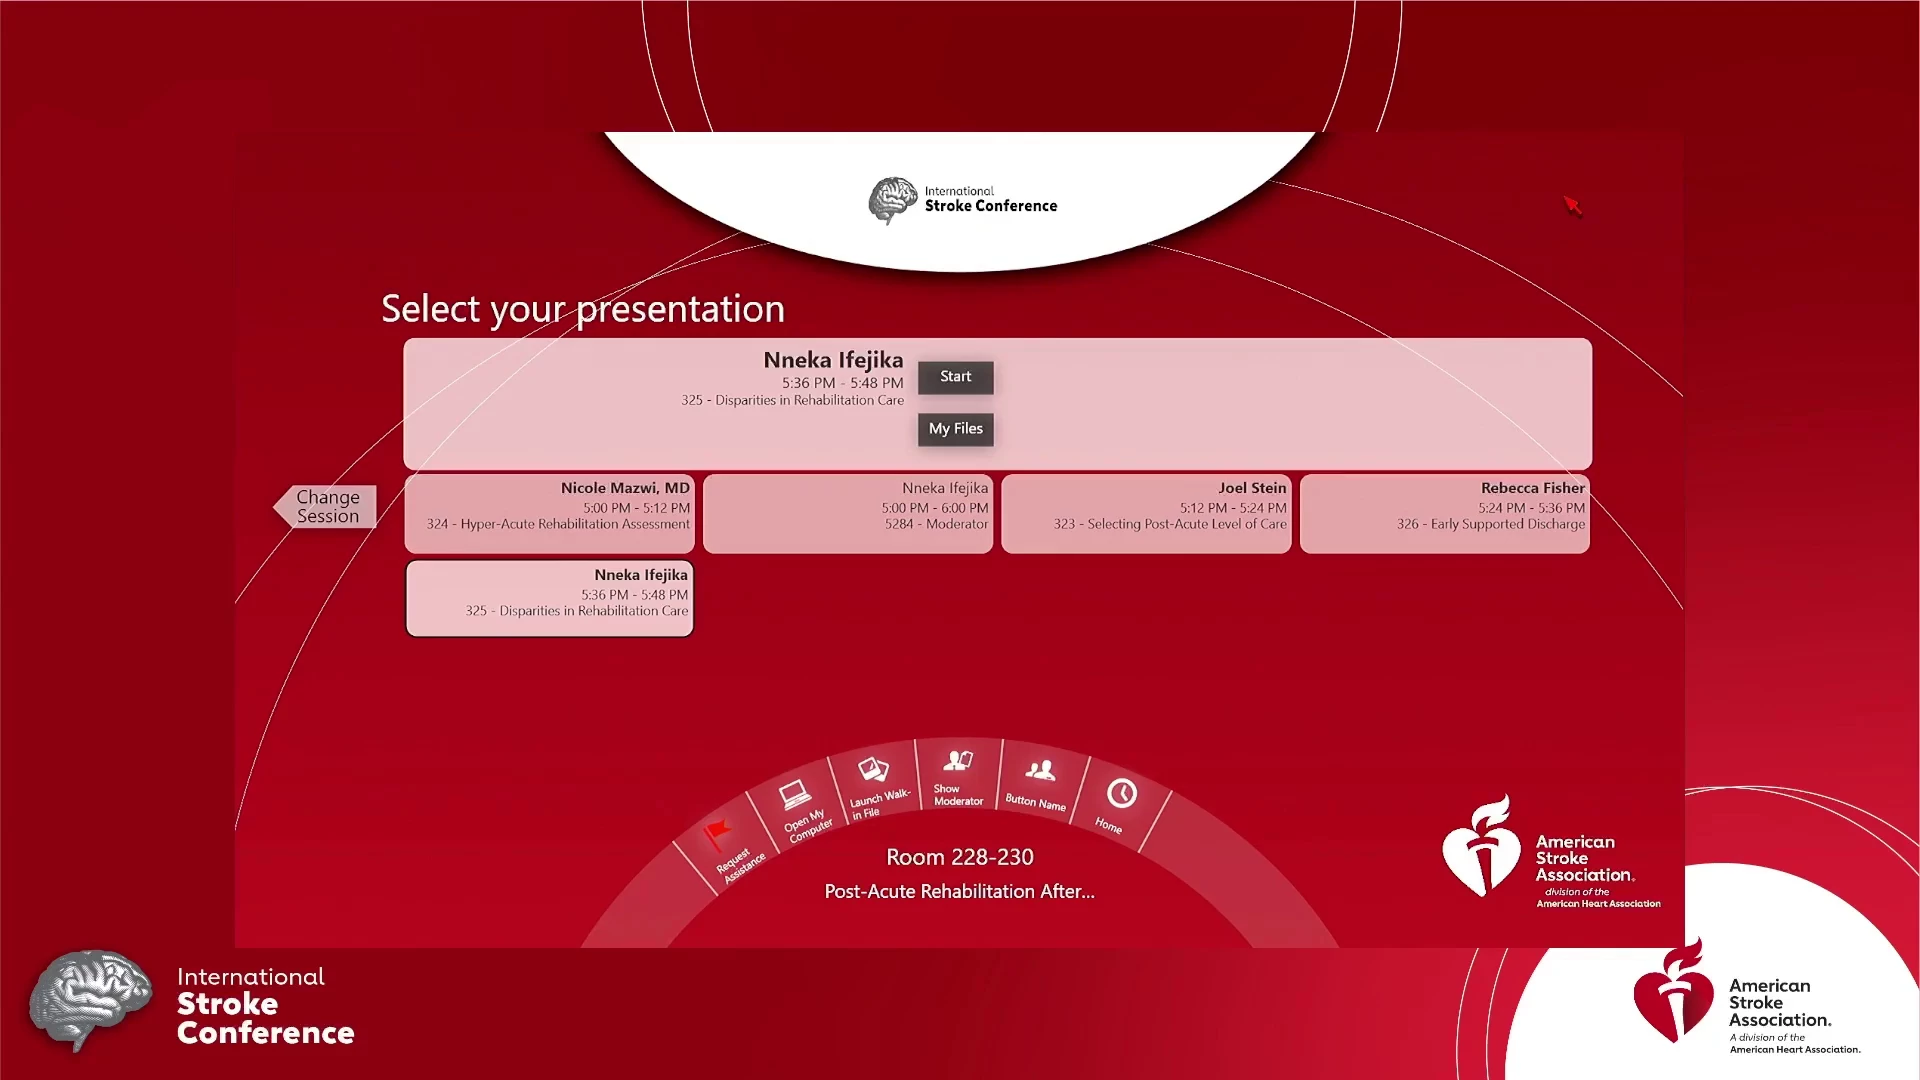Go Home via the clock icon
The height and width of the screenshot is (1080, 1920).
[x=1121, y=793]
